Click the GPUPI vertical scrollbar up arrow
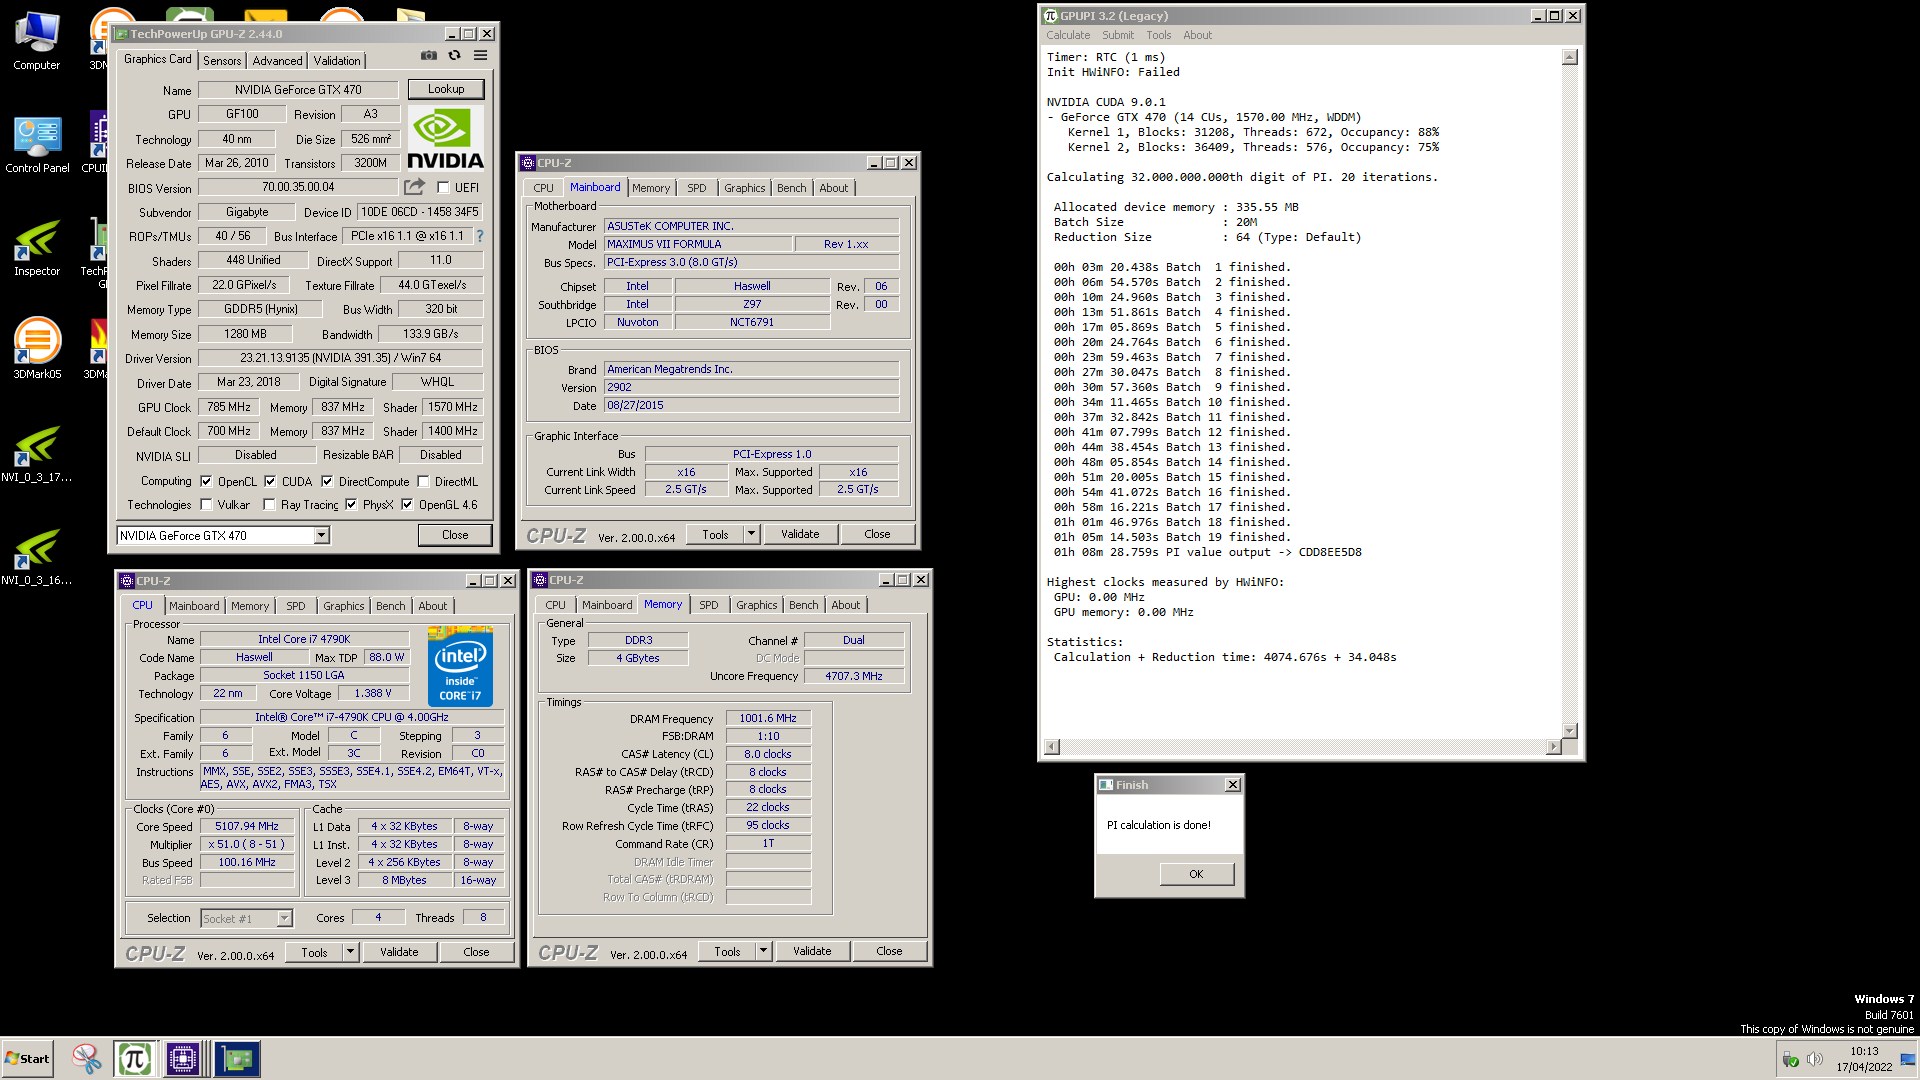 tap(1569, 57)
